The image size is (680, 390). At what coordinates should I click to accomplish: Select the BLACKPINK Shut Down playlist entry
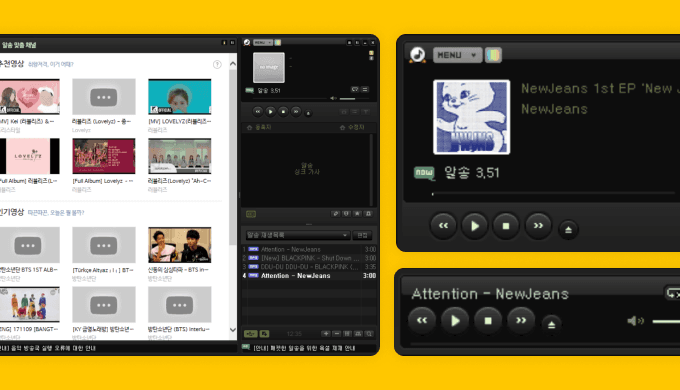[309, 258]
